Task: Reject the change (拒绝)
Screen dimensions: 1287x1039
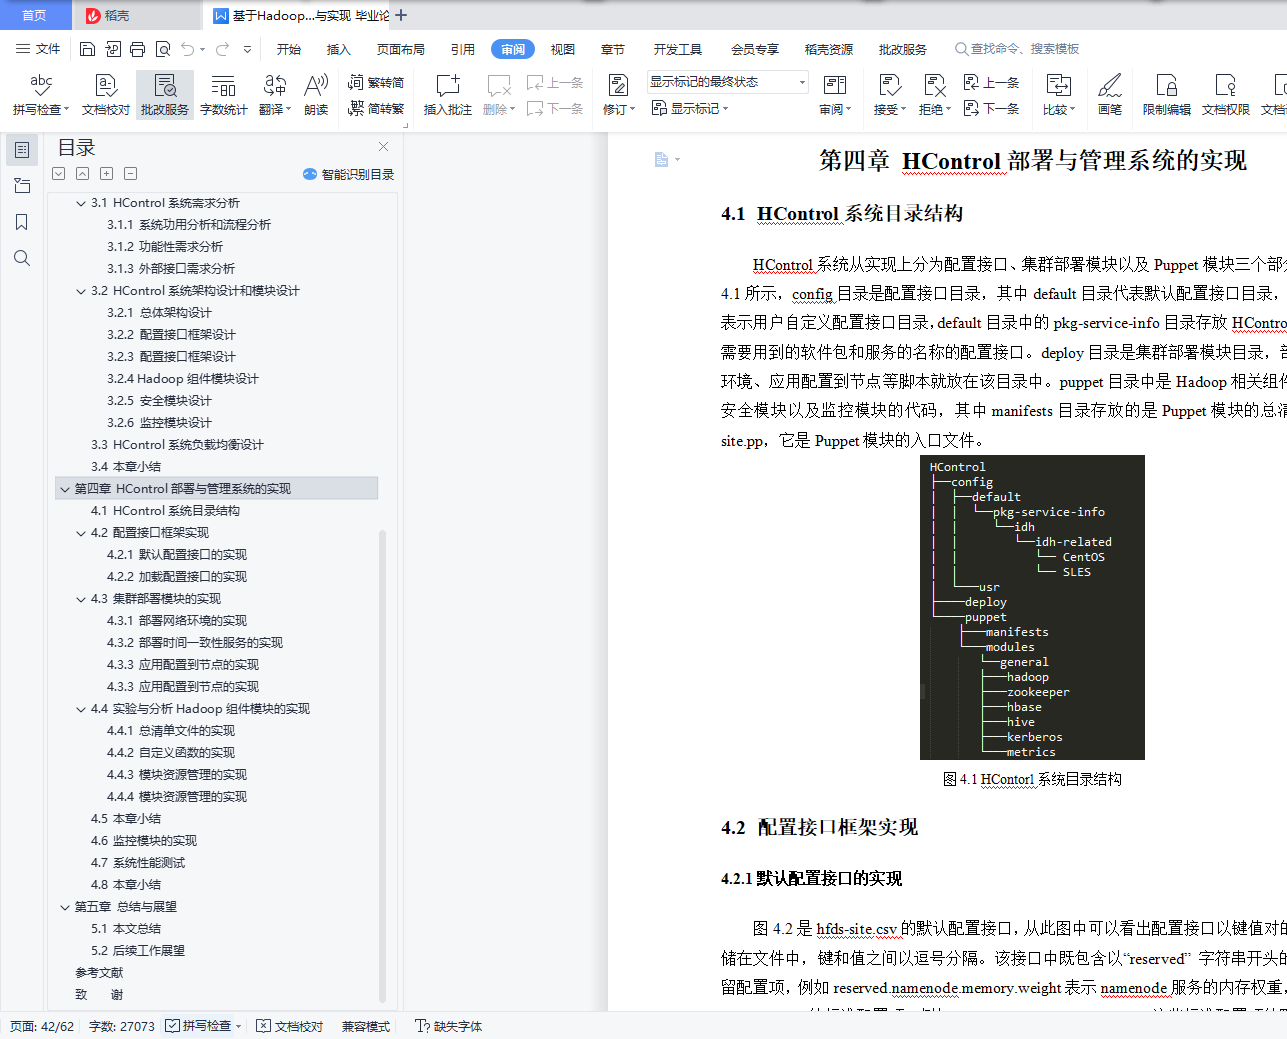Action: pos(935,95)
